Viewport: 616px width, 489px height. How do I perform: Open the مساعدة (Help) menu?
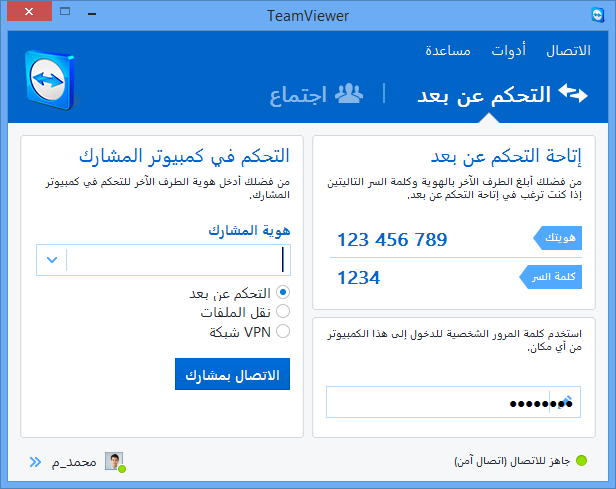coord(448,51)
